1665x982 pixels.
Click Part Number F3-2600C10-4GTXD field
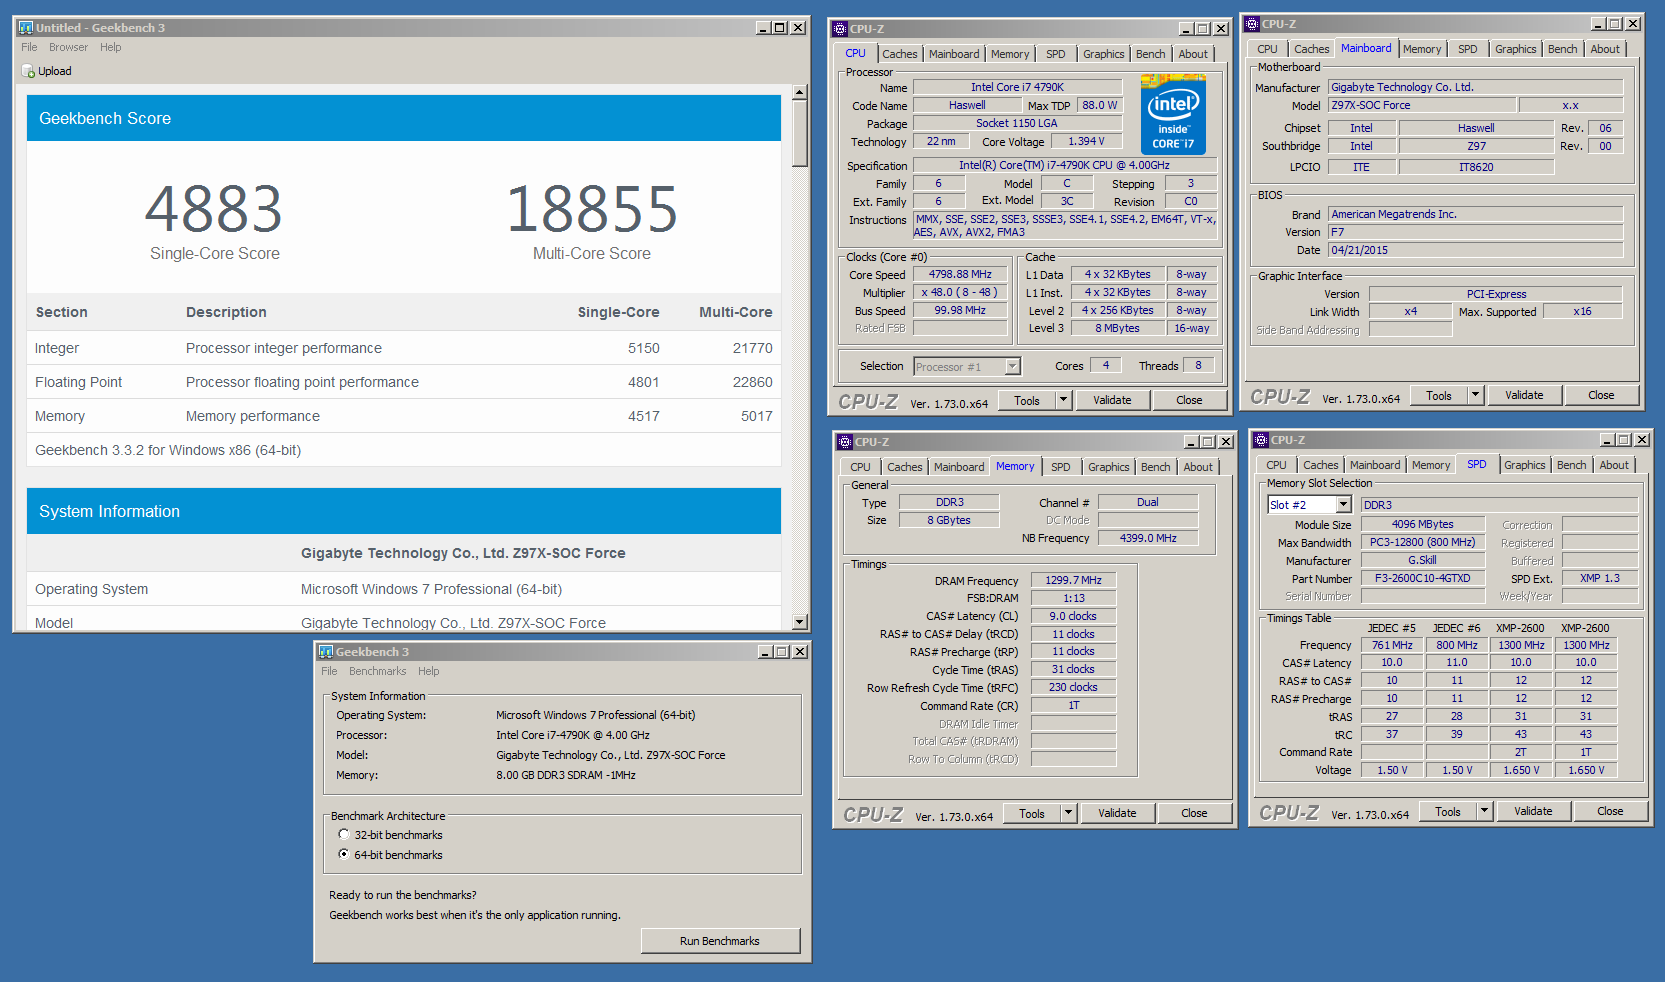tap(1422, 579)
